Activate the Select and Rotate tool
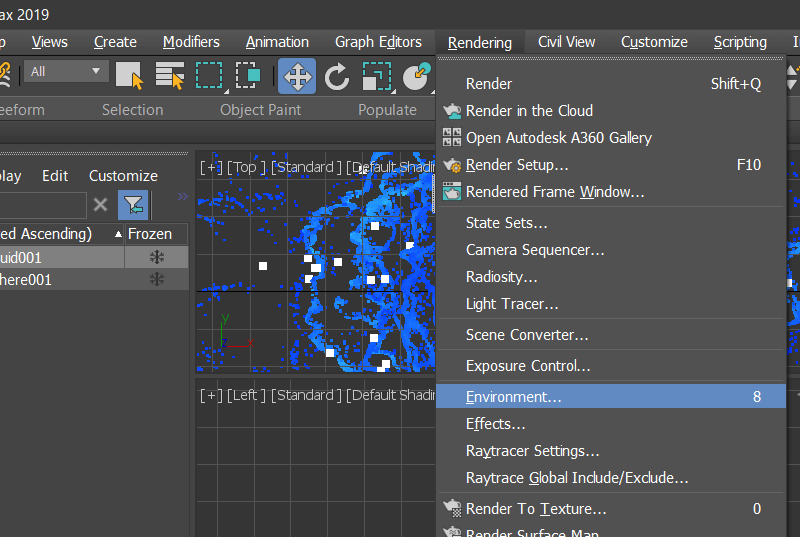This screenshot has width=800, height=537. 337,76
